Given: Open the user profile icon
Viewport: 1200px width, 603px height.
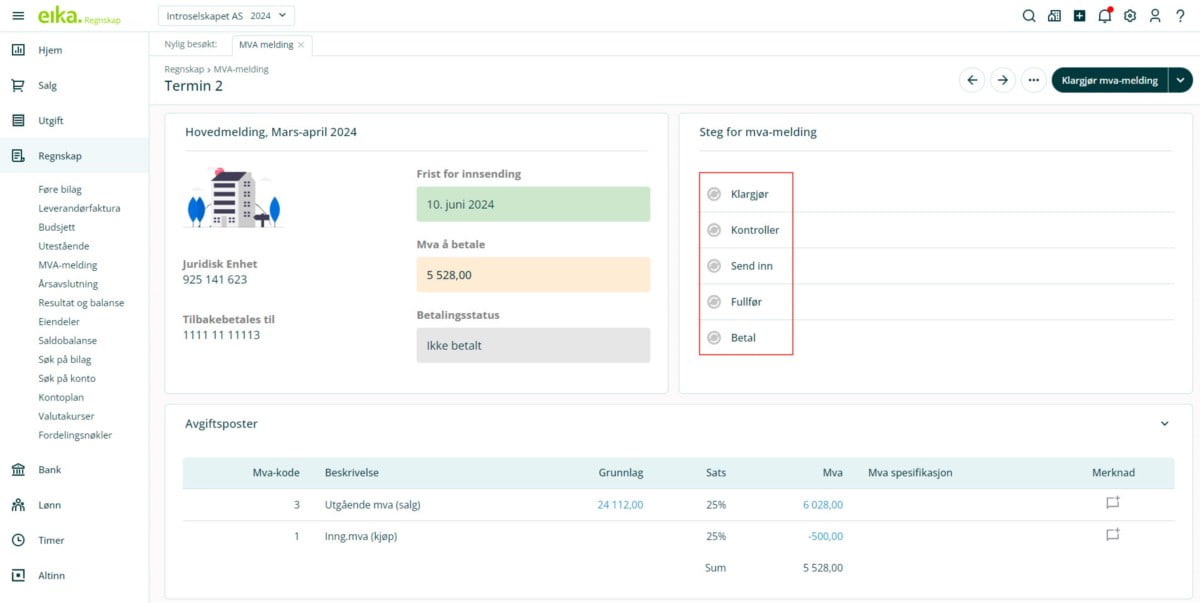Looking at the screenshot, I should 1155,16.
